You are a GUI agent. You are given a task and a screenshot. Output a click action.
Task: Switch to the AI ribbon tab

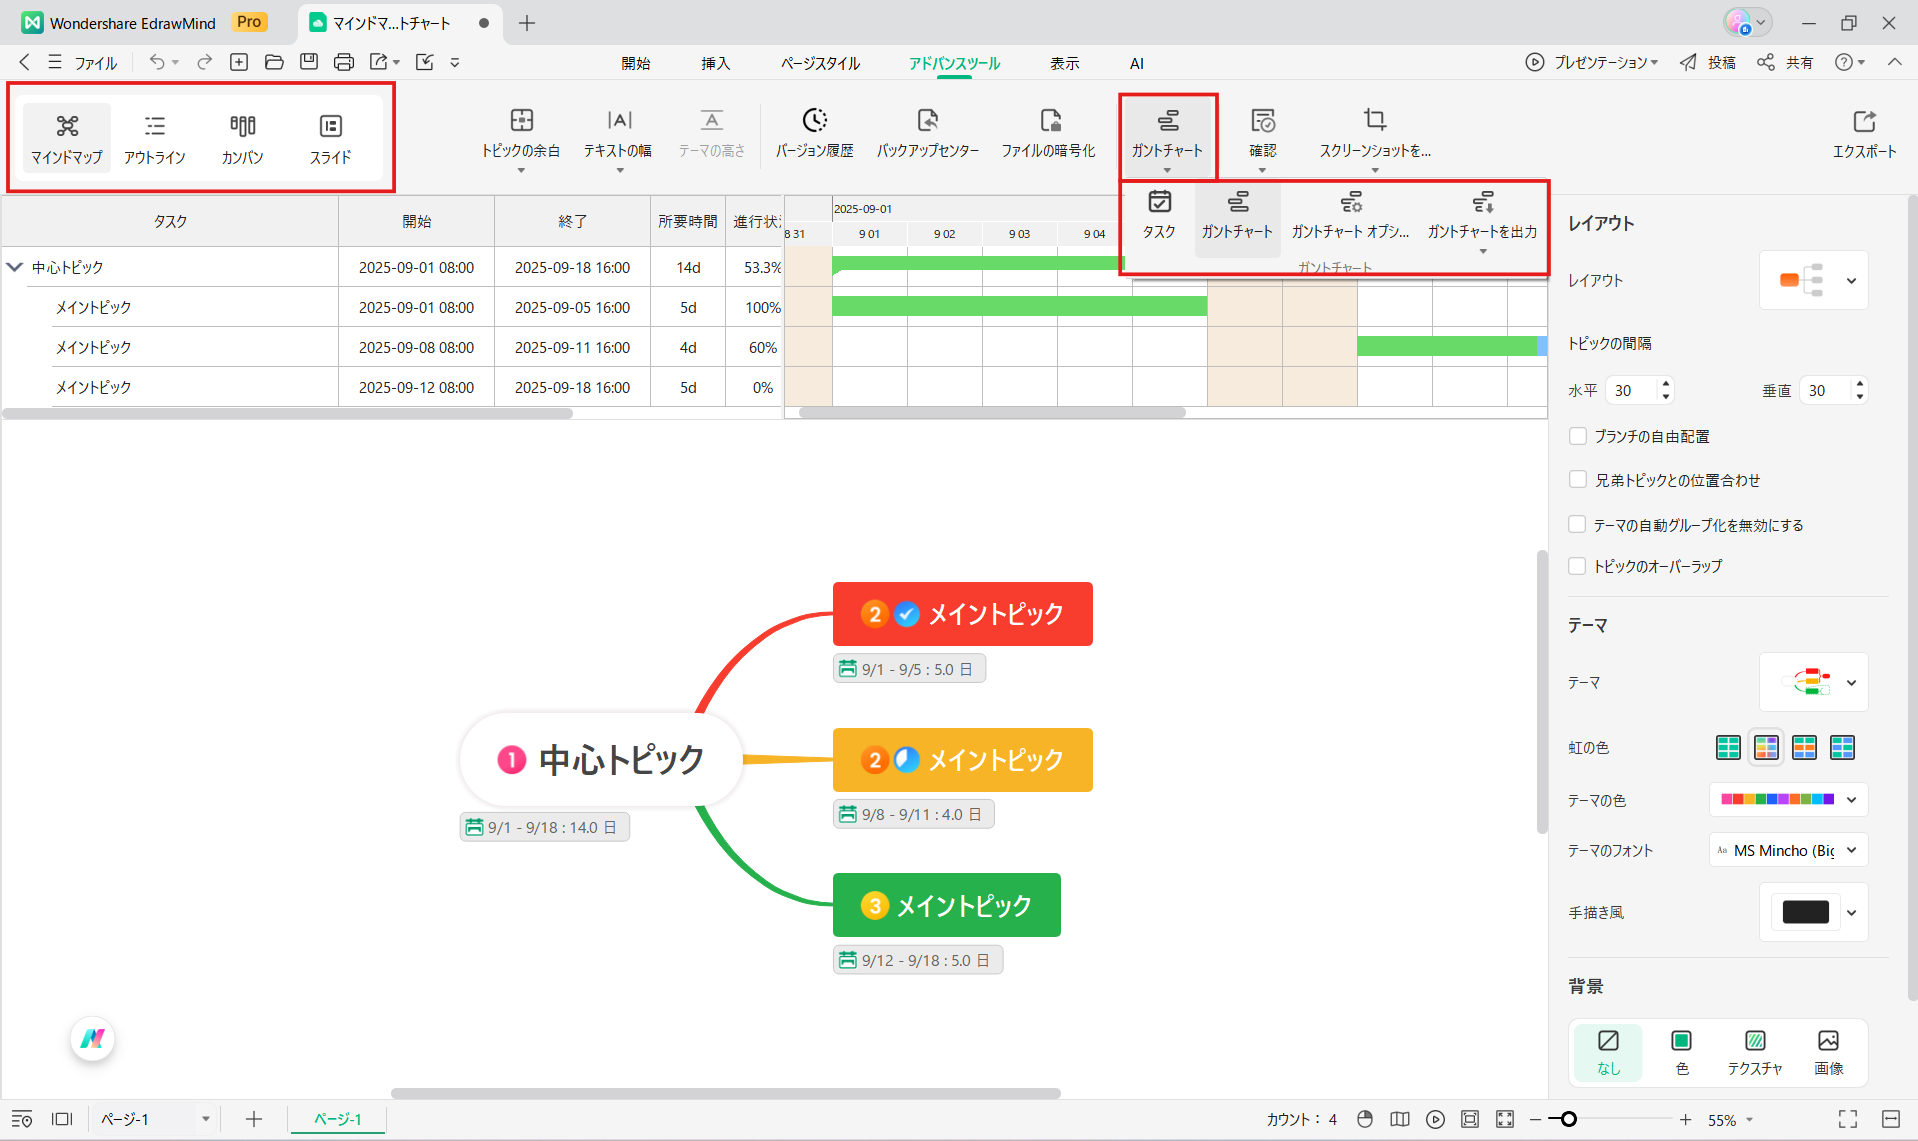tap(1136, 62)
